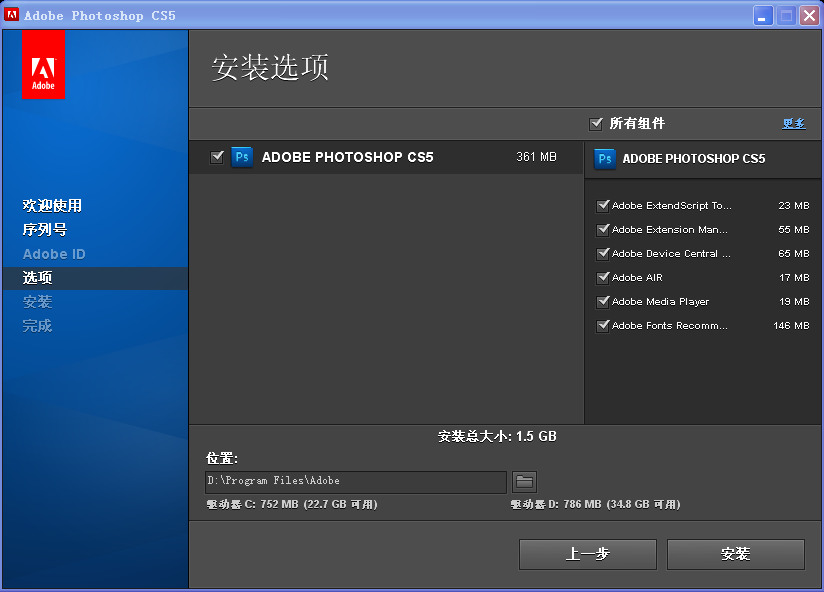Image resolution: width=824 pixels, height=592 pixels.
Task: Select the 选项 step in the sidebar
Action: tap(95, 278)
